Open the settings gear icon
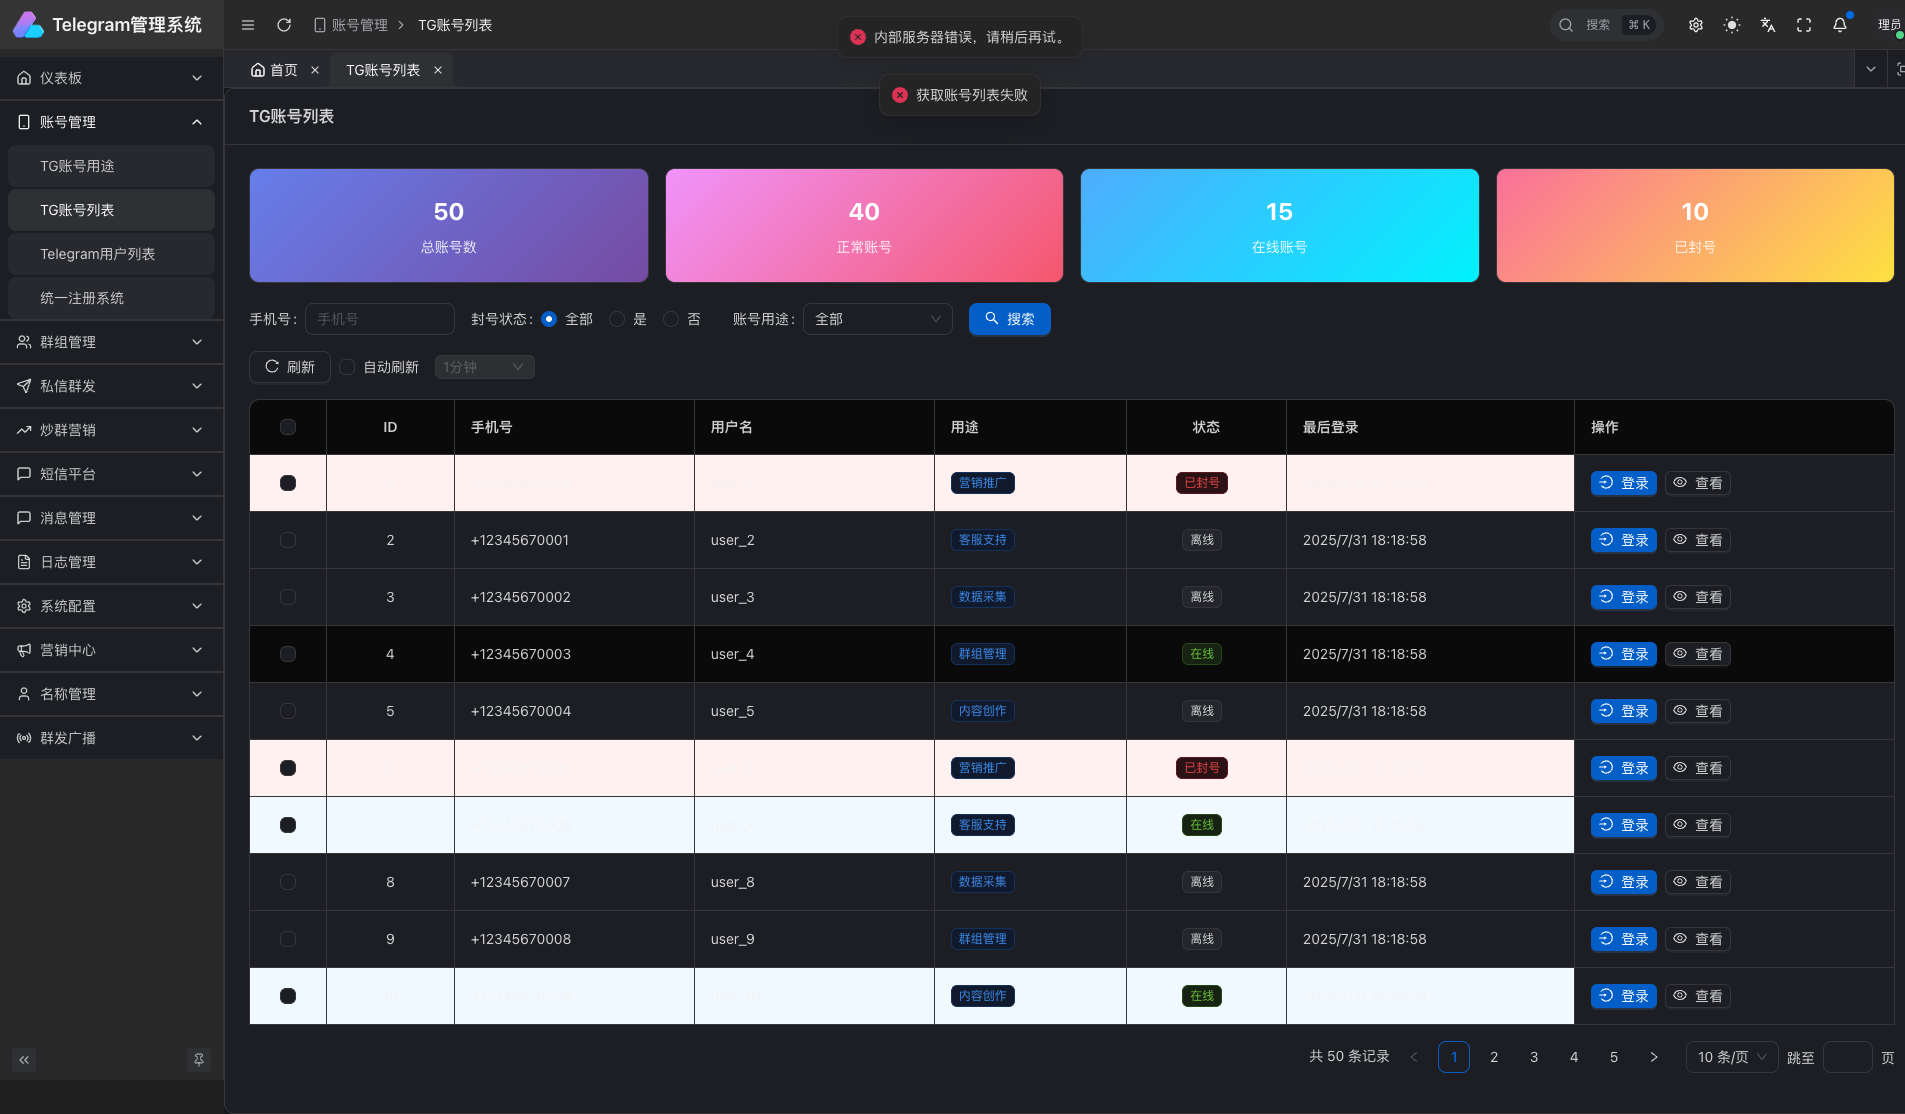 1696,25
